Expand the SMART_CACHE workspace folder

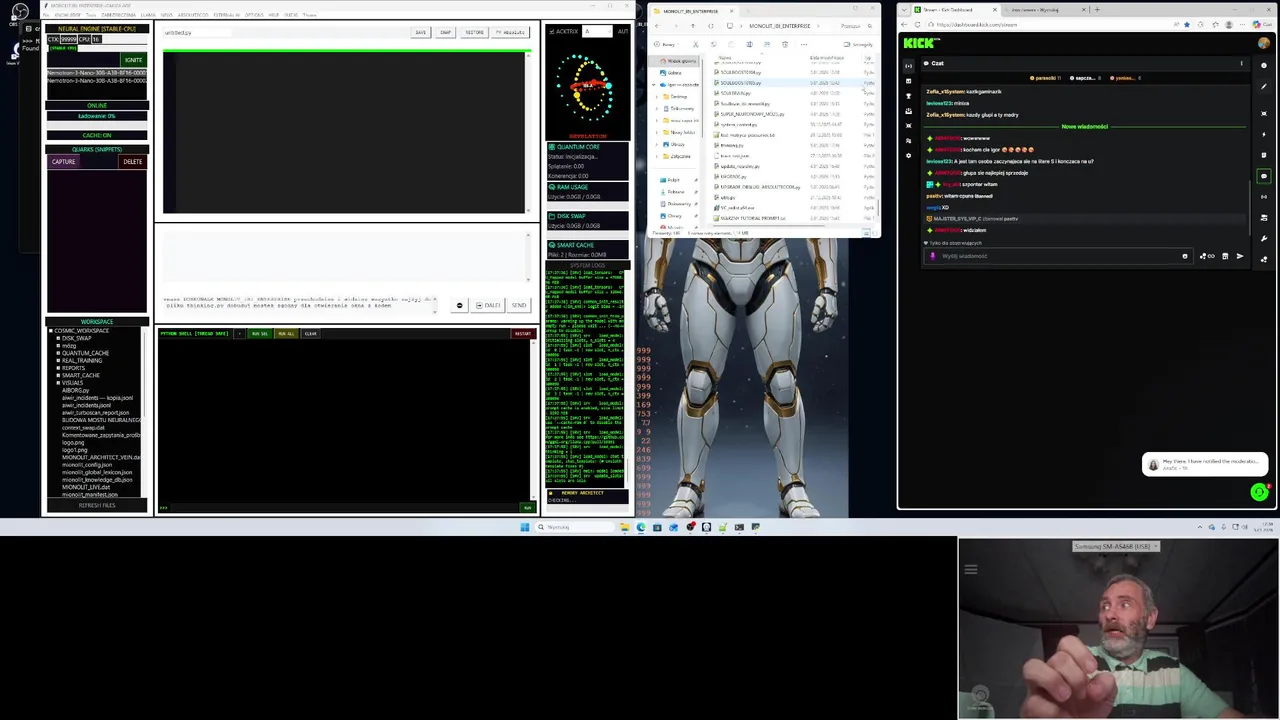58,375
